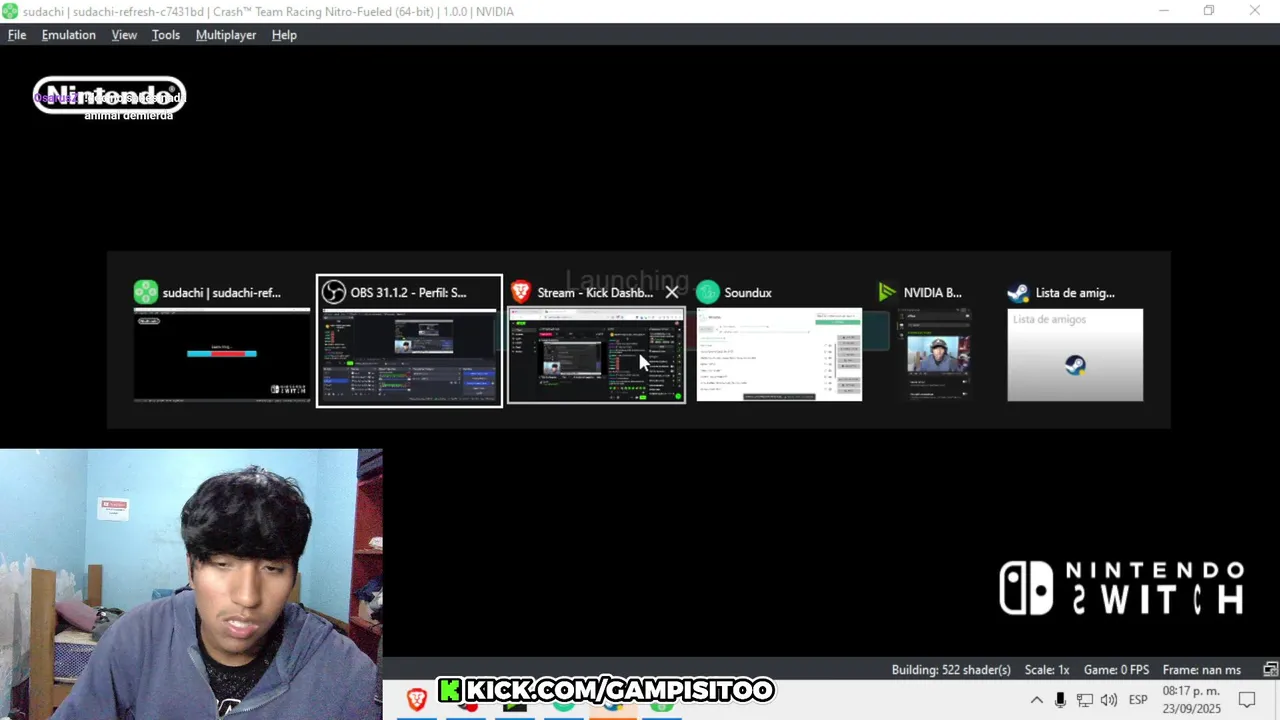This screenshot has width=1280, height=720.
Task: Click the "Soundux" title text in the switcher
Action: [x=748, y=293]
